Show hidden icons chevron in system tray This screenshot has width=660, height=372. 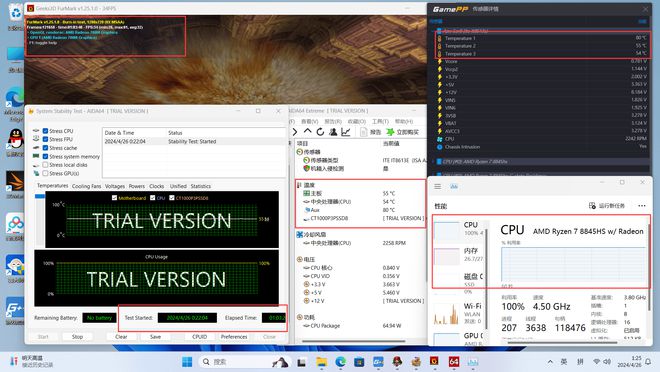pos(550,361)
